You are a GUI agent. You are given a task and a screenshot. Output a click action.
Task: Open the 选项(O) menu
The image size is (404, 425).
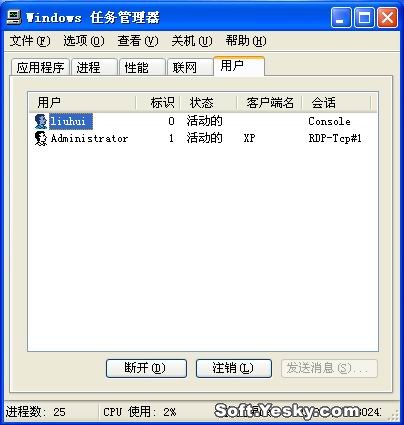(x=84, y=41)
